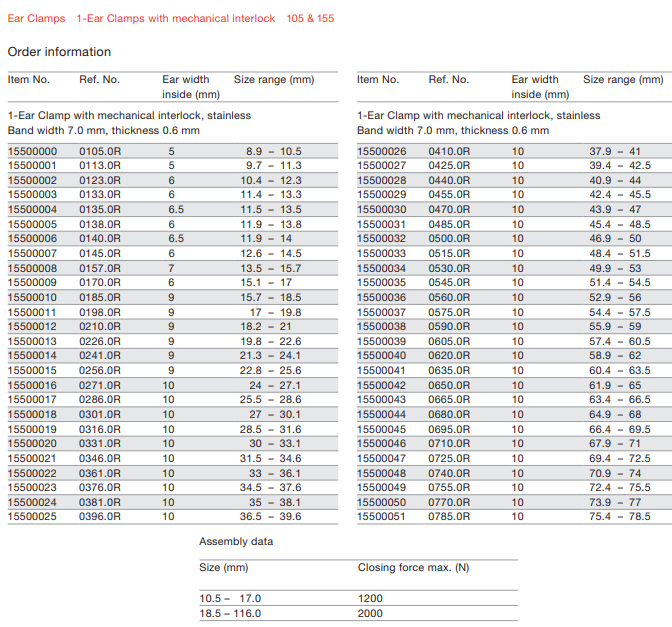The image size is (672, 627).
Task: Click item number 15500000
Action: 32,151
